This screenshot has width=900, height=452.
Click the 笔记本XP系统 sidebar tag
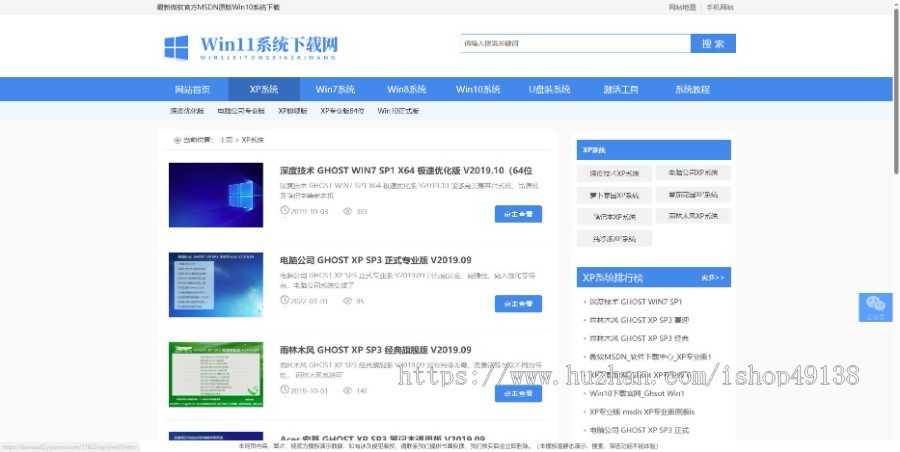[x=614, y=217]
